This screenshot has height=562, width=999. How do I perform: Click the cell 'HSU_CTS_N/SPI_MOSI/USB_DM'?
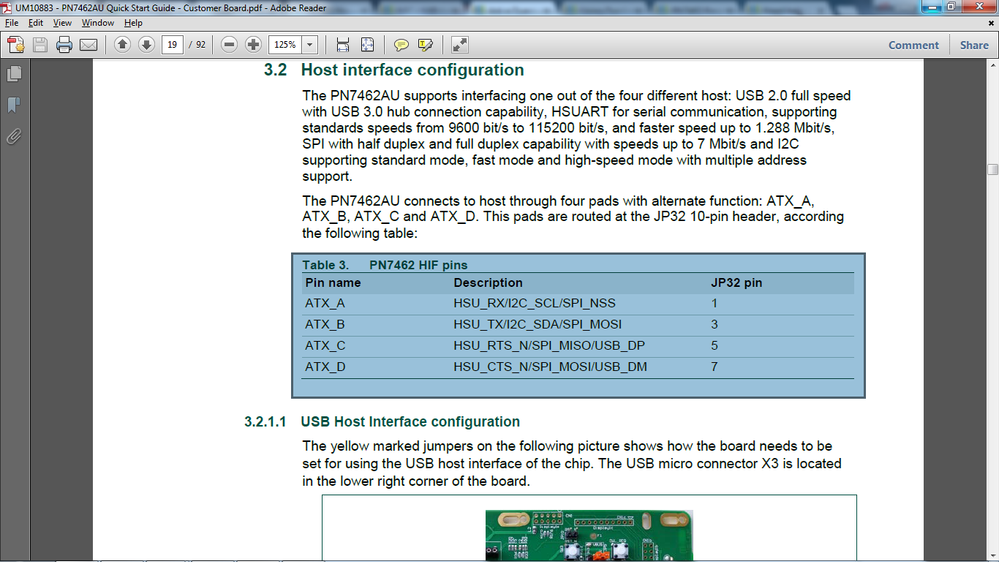[550, 367]
